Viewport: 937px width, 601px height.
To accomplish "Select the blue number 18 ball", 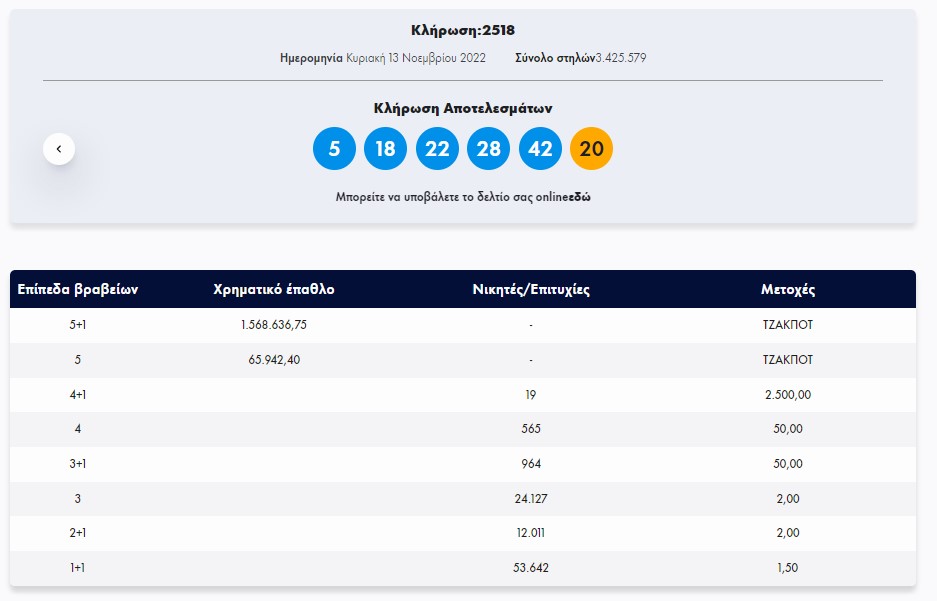I will (x=386, y=149).
